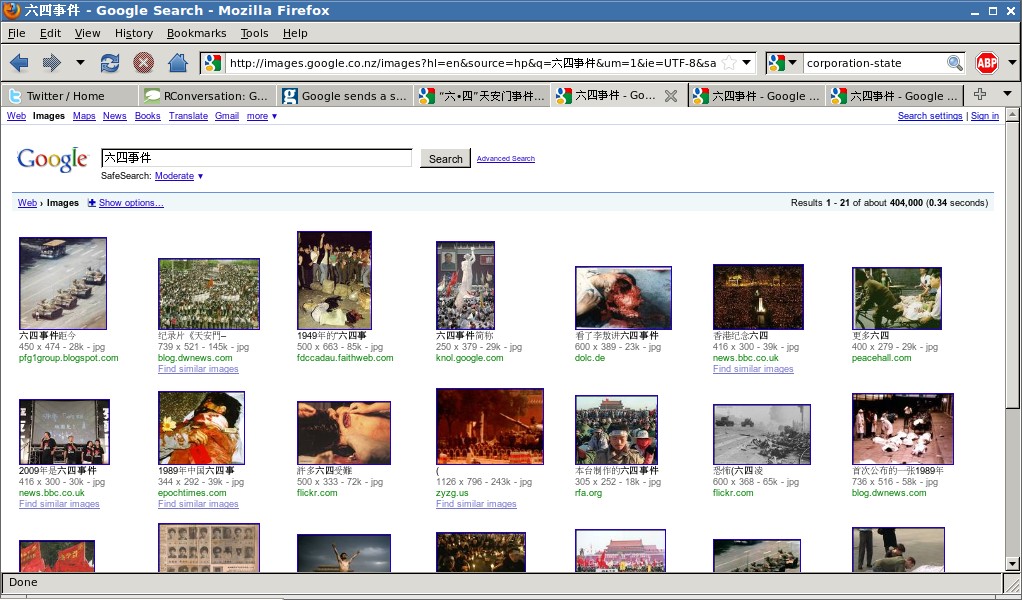The height and width of the screenshot is (600, 1022).
Task: Go to the Home page icon
Action: (x=177, y=63)
